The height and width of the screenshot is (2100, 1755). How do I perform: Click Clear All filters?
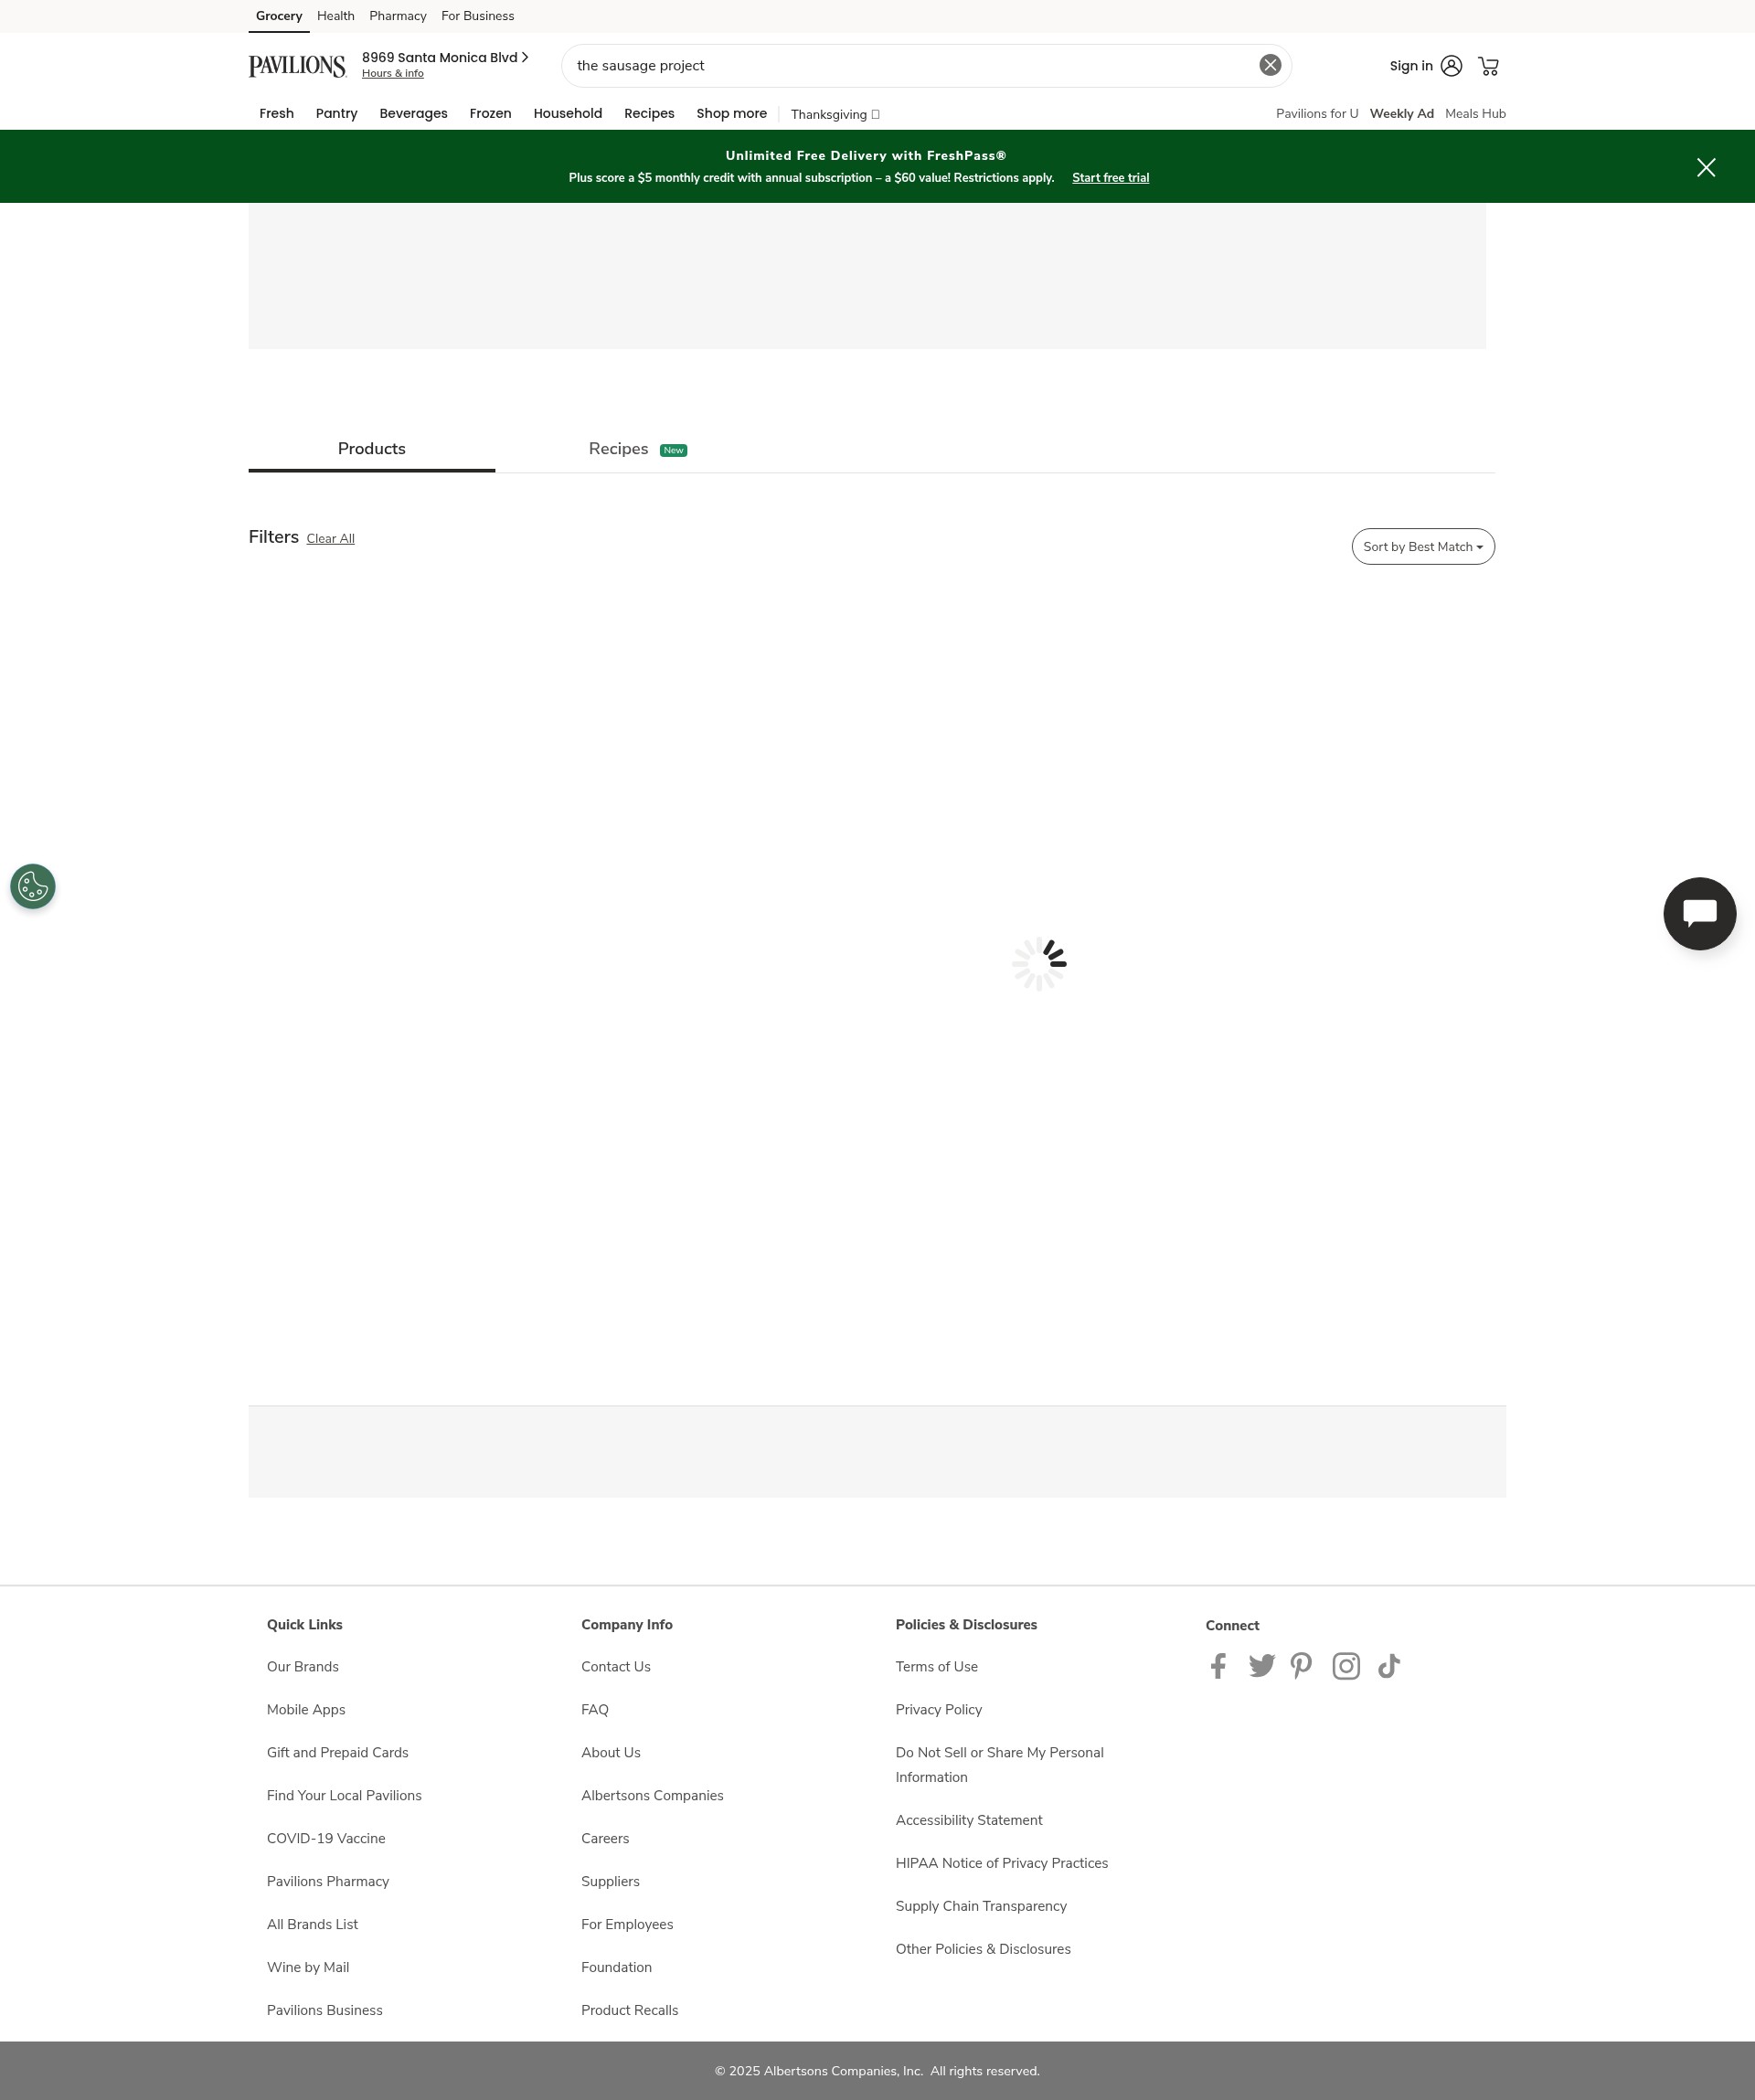click(x=330, y=539)
